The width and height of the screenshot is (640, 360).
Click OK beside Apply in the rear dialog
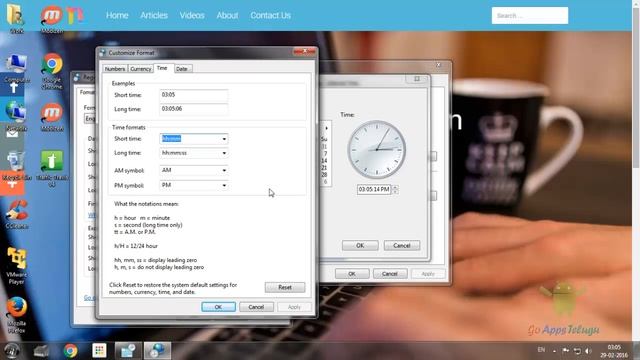[x=352, y=273]
